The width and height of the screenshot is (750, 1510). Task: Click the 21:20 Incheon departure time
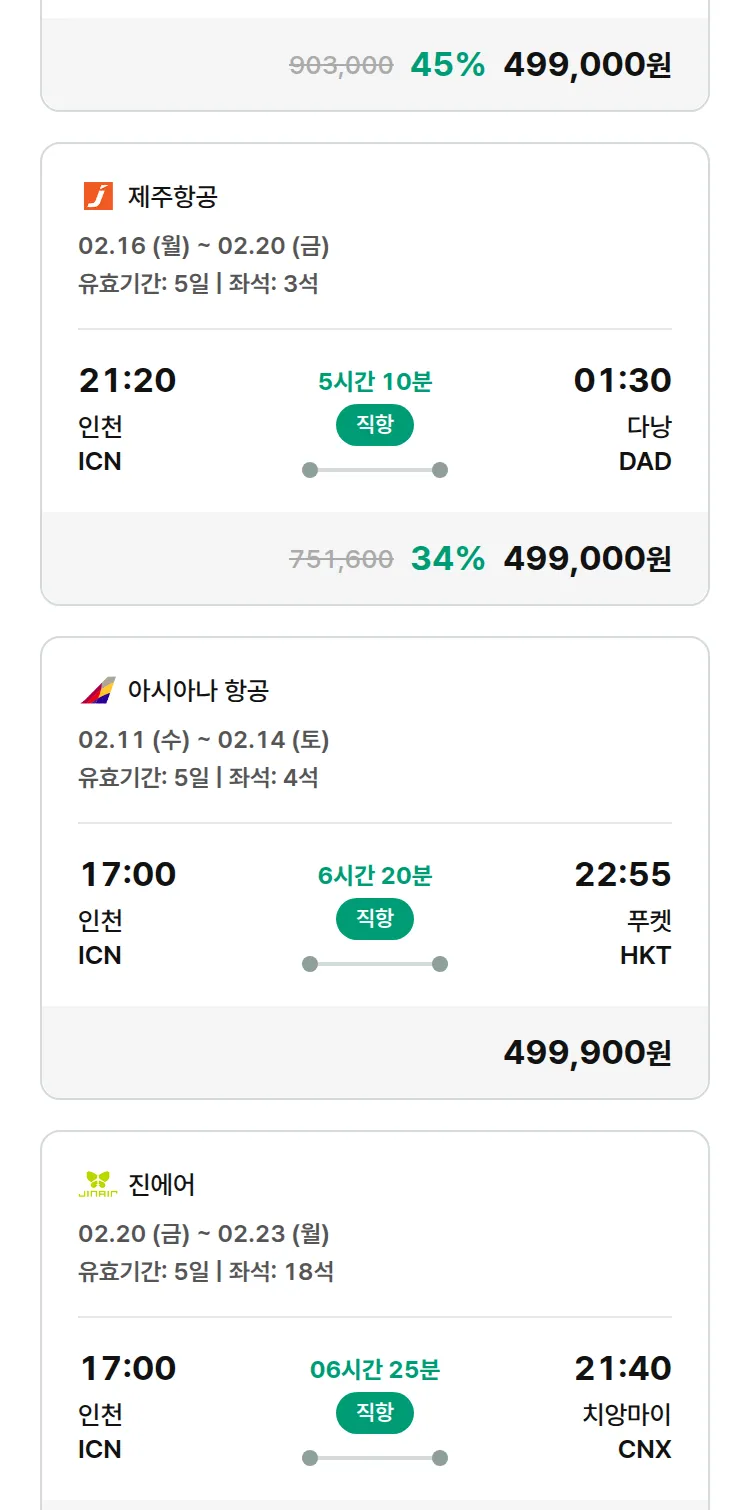(x=127, y=380)
